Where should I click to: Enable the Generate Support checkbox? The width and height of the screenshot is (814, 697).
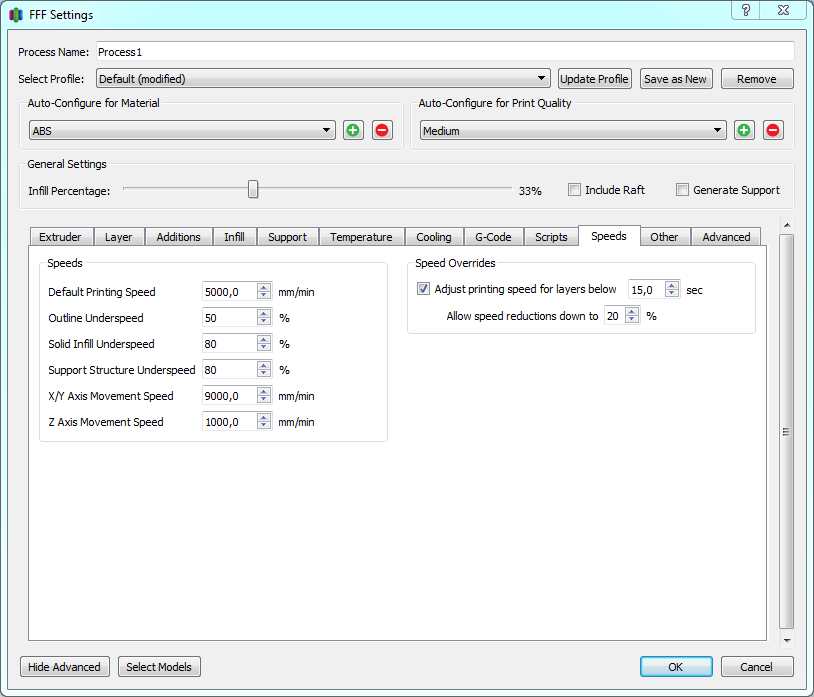point(683,190)
